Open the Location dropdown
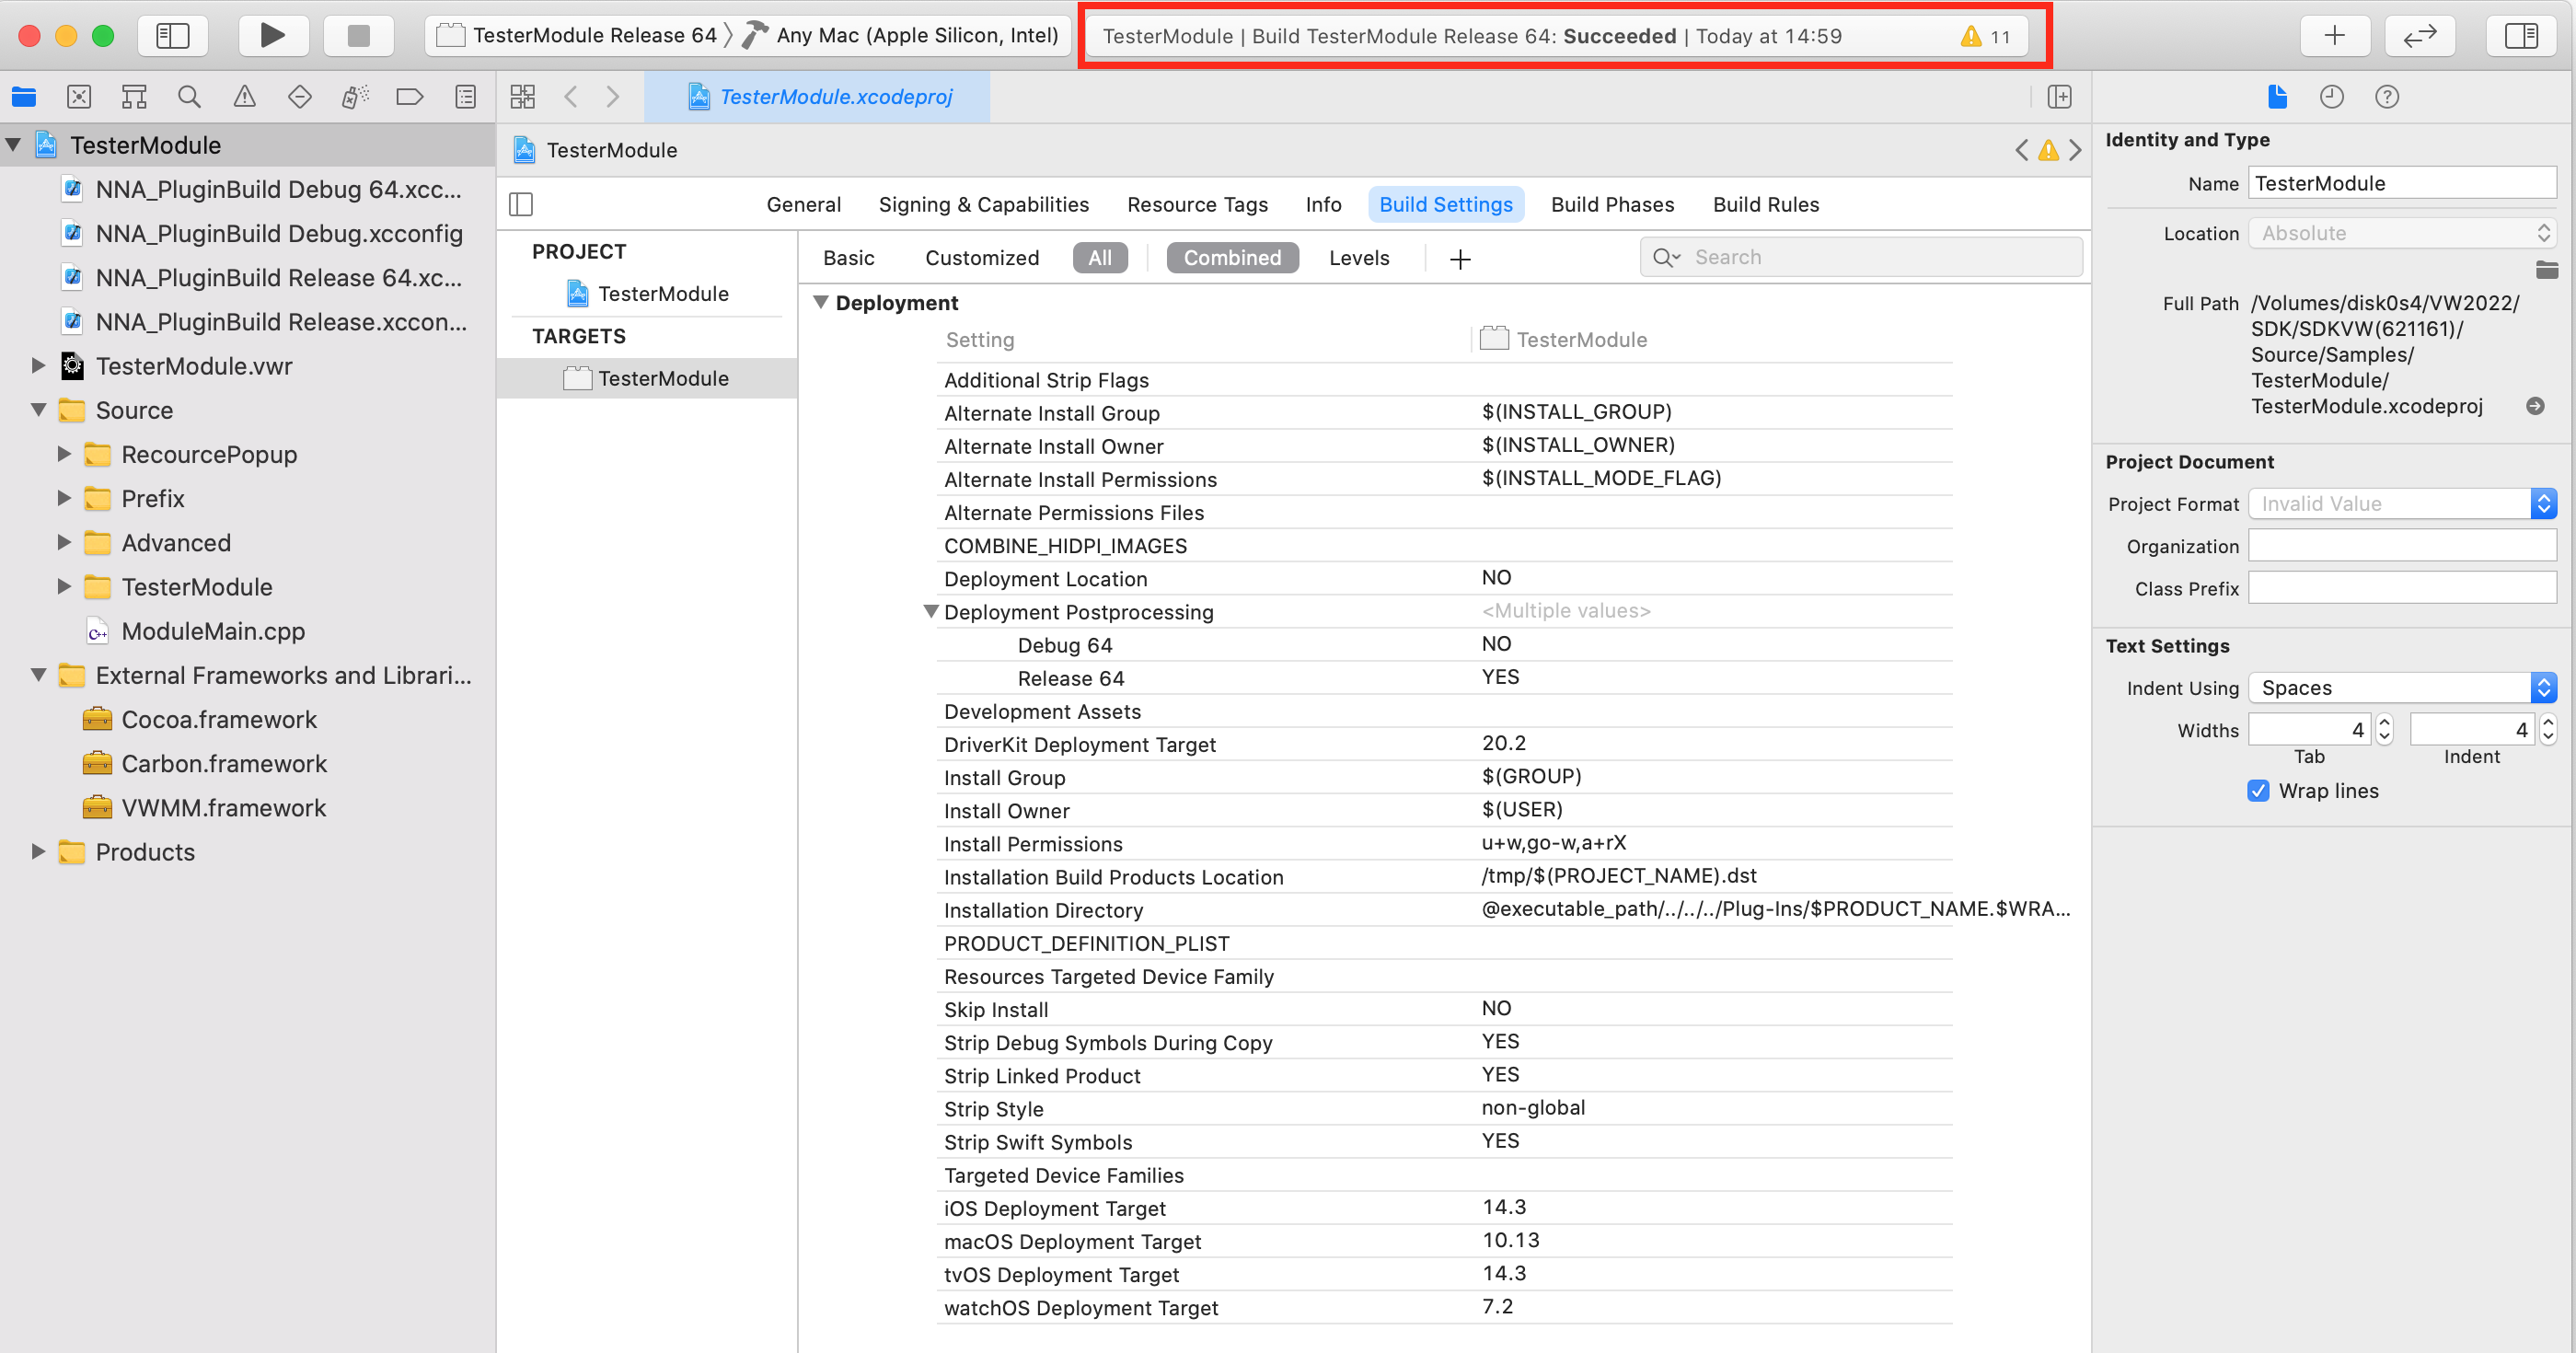2576x1353 pixels. pyautogui.click(x=2402, y=233)
